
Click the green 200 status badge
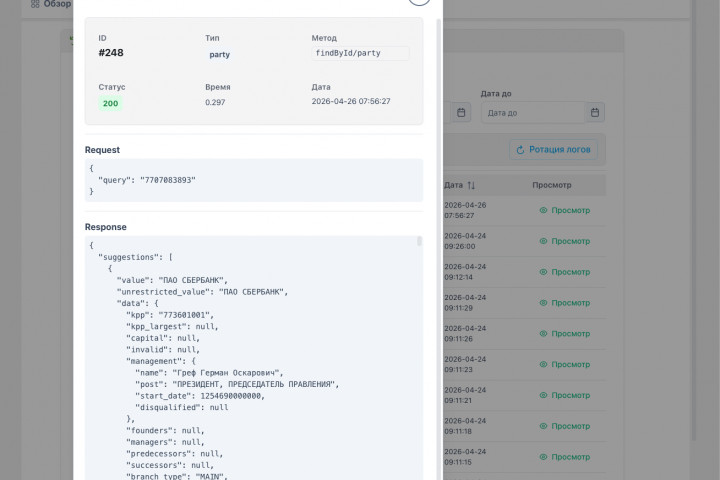point(110,103)
